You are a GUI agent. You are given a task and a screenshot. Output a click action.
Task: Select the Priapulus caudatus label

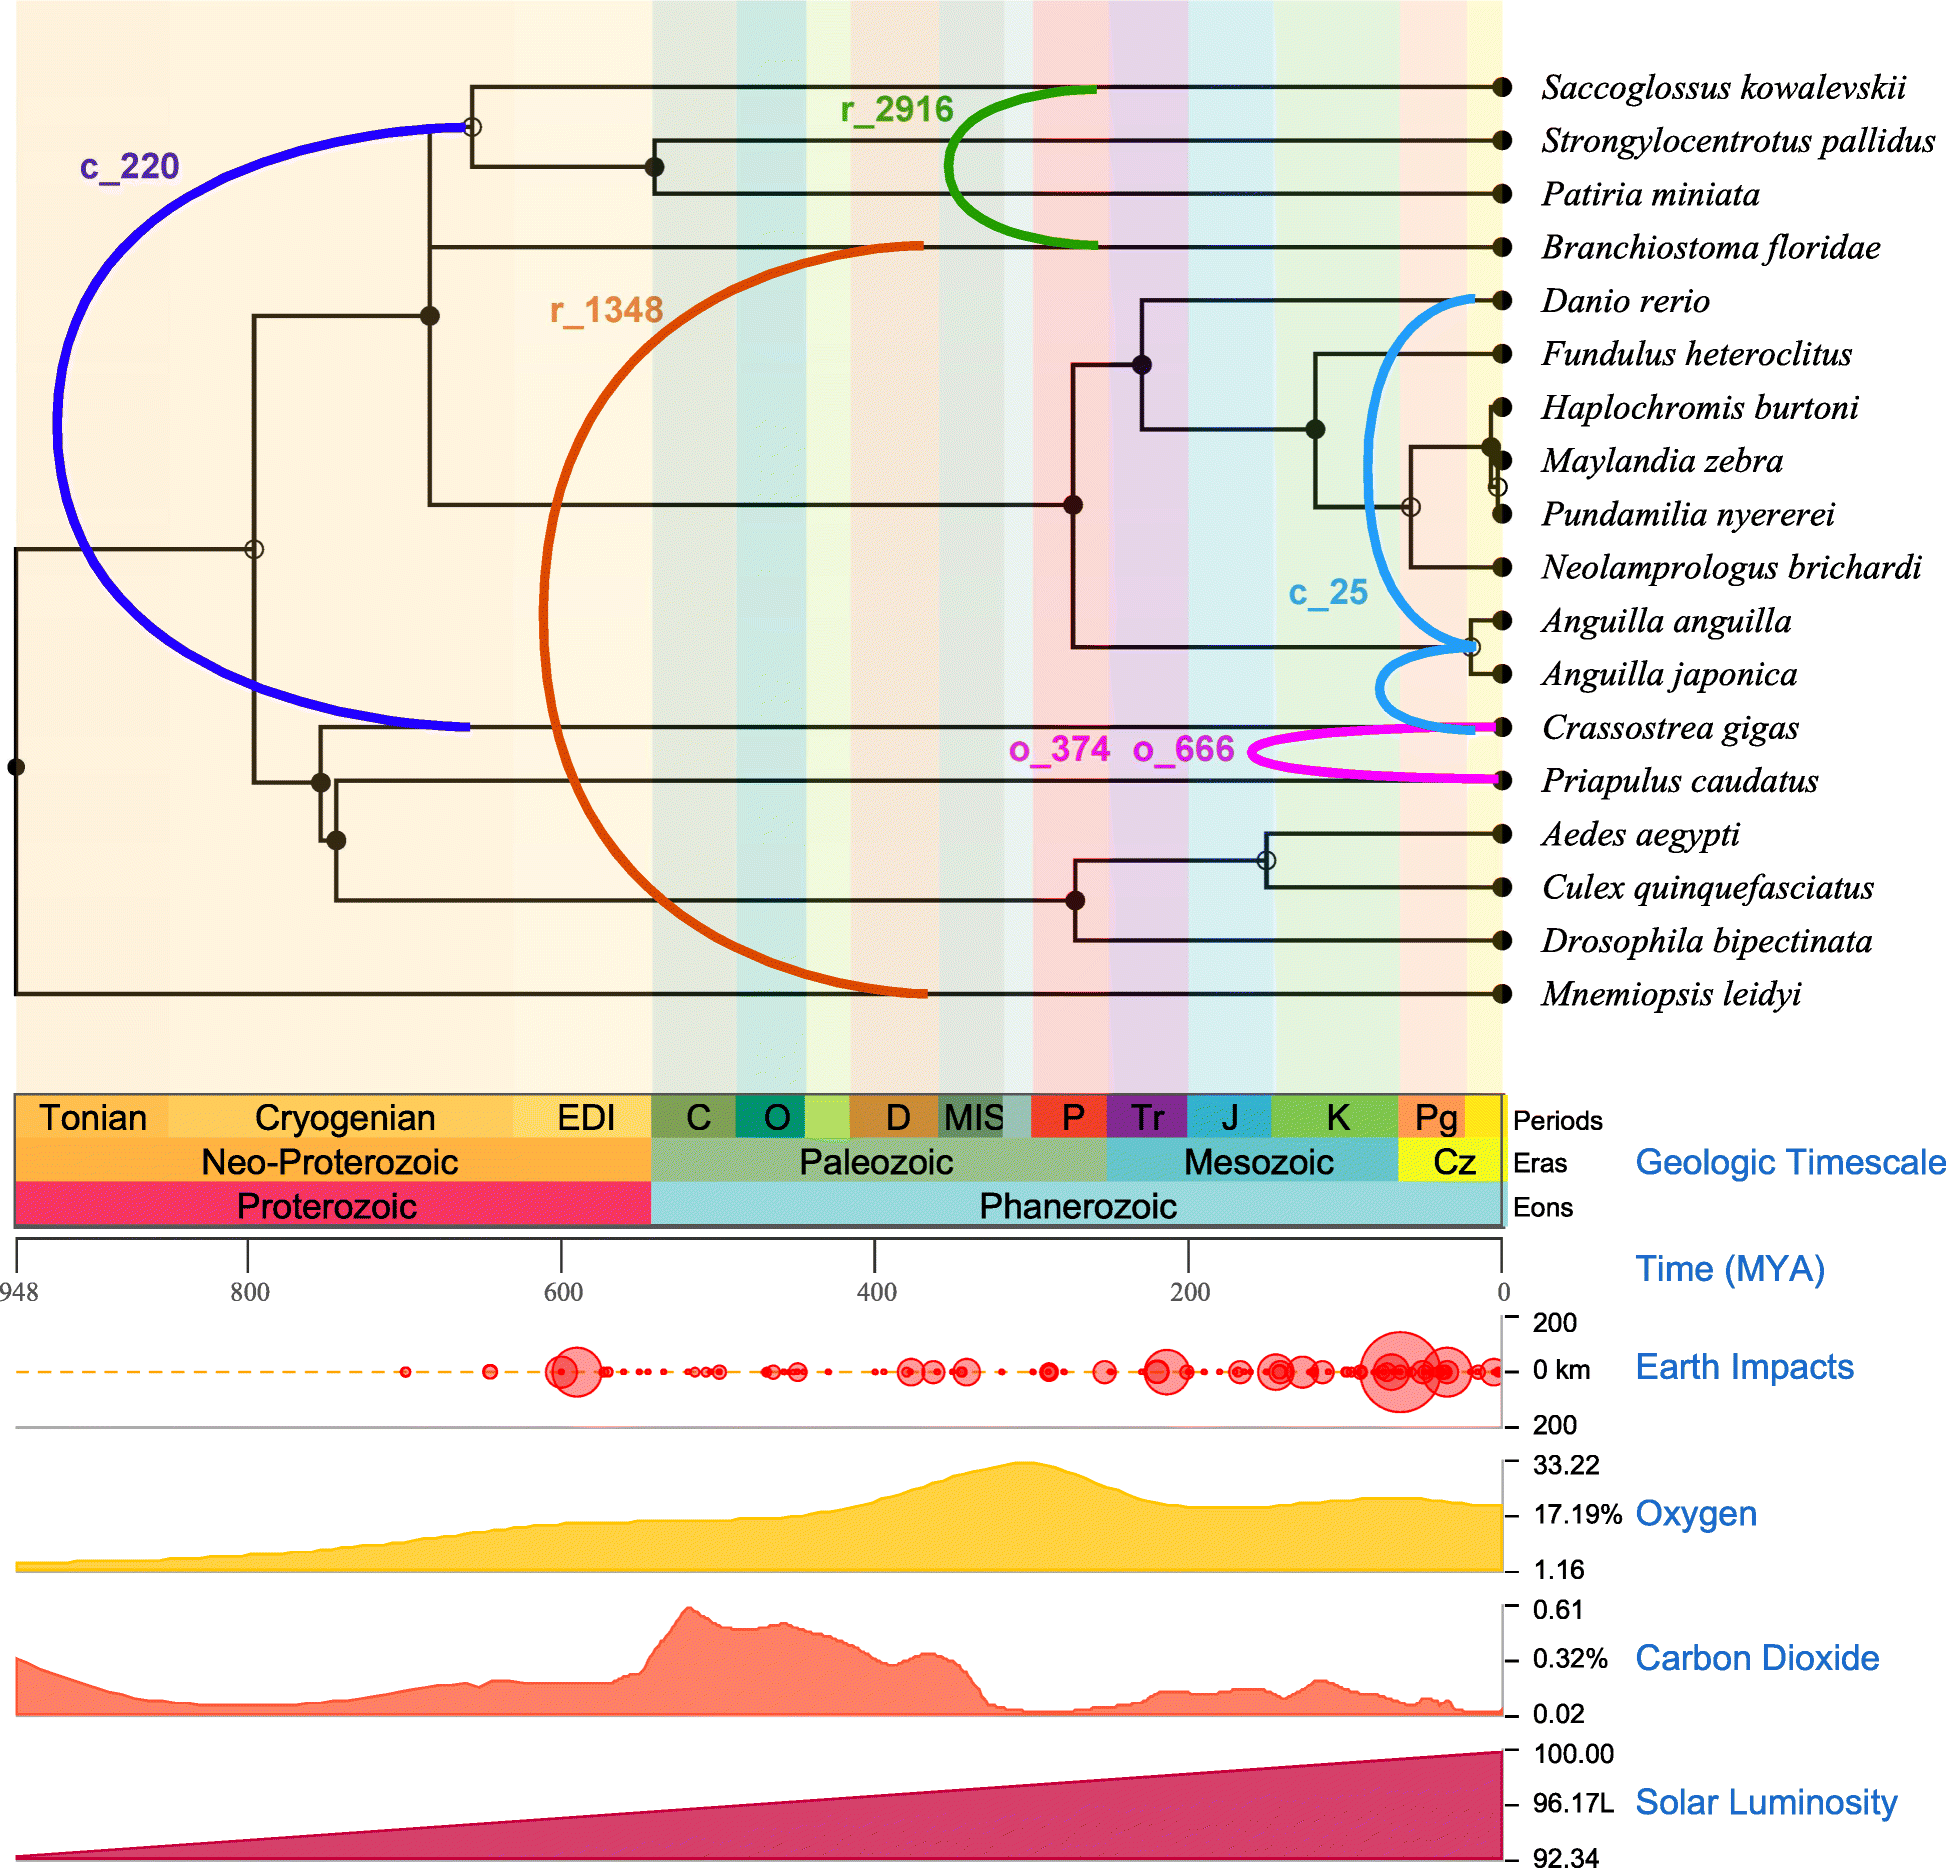click(1680, 780)
